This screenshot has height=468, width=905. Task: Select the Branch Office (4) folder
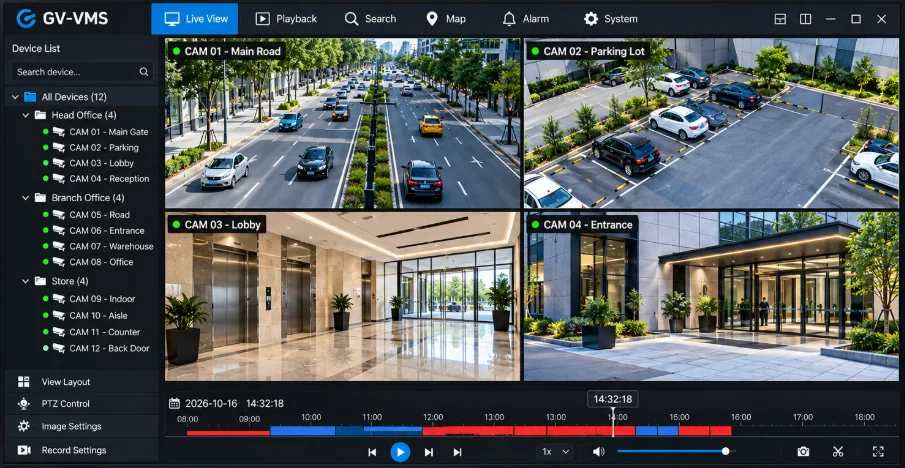coord(80,198)
